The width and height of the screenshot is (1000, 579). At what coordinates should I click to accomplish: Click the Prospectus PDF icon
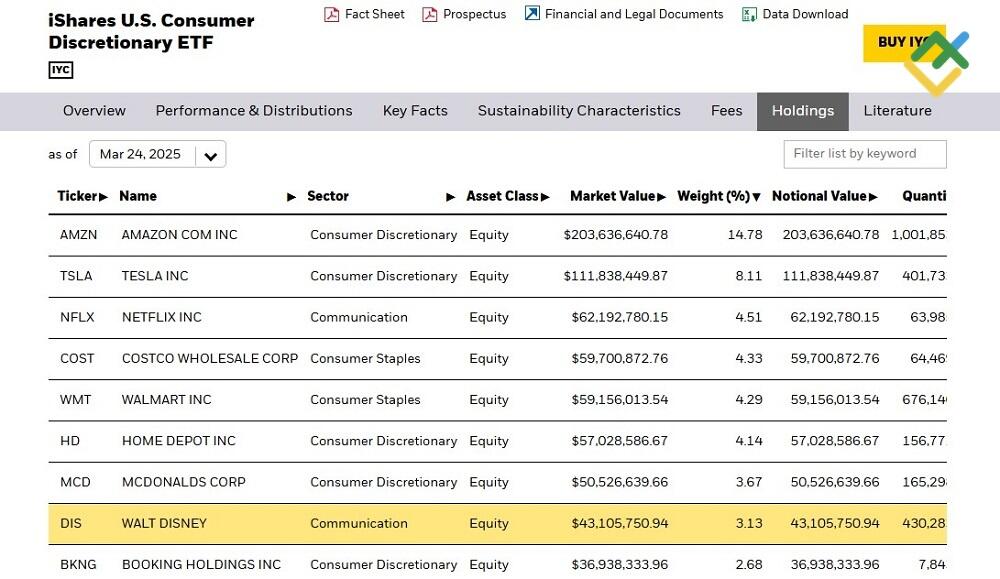(430, 14)
